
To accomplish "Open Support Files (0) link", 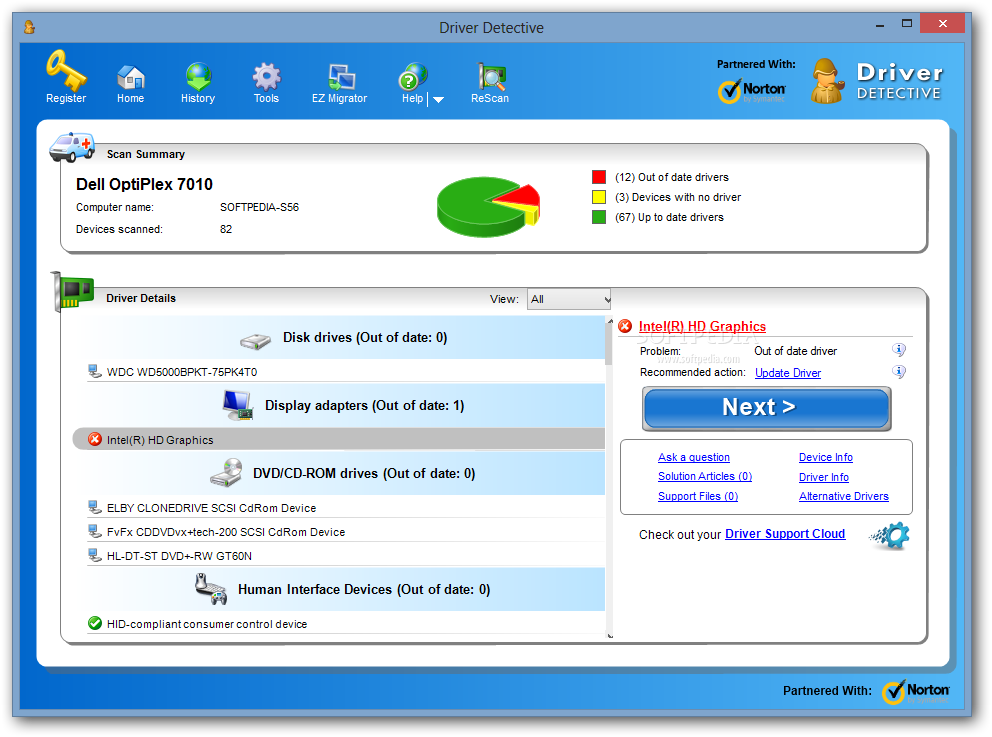I will click(698, 497).
